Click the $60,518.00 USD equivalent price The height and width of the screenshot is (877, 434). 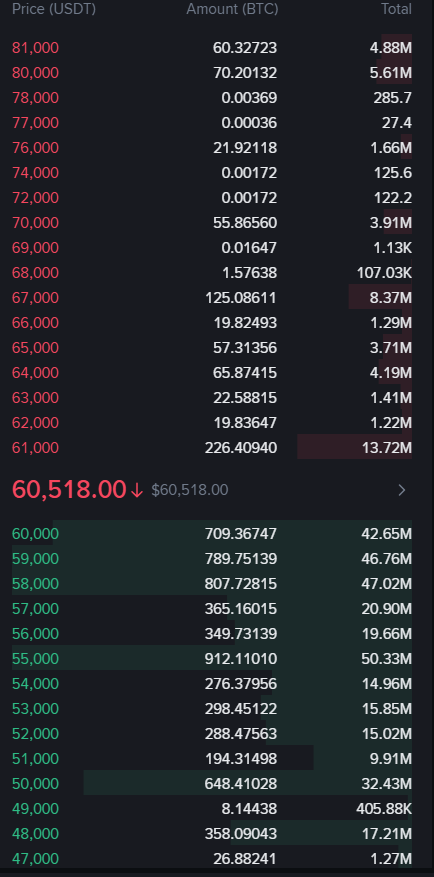pos(190,490)
